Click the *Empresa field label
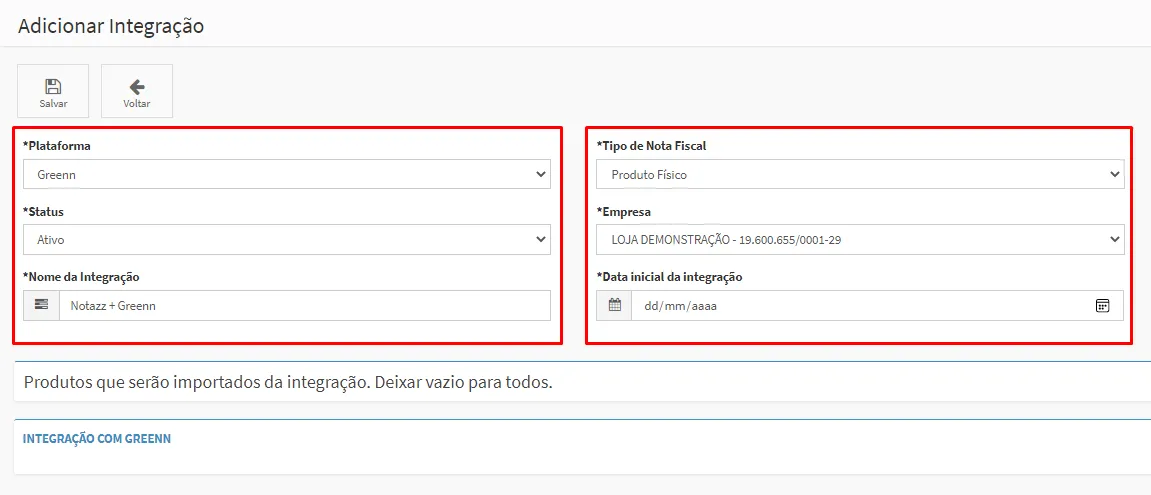Image resolution: width=1151 pixels, height=495 pixels. [624, 212]
